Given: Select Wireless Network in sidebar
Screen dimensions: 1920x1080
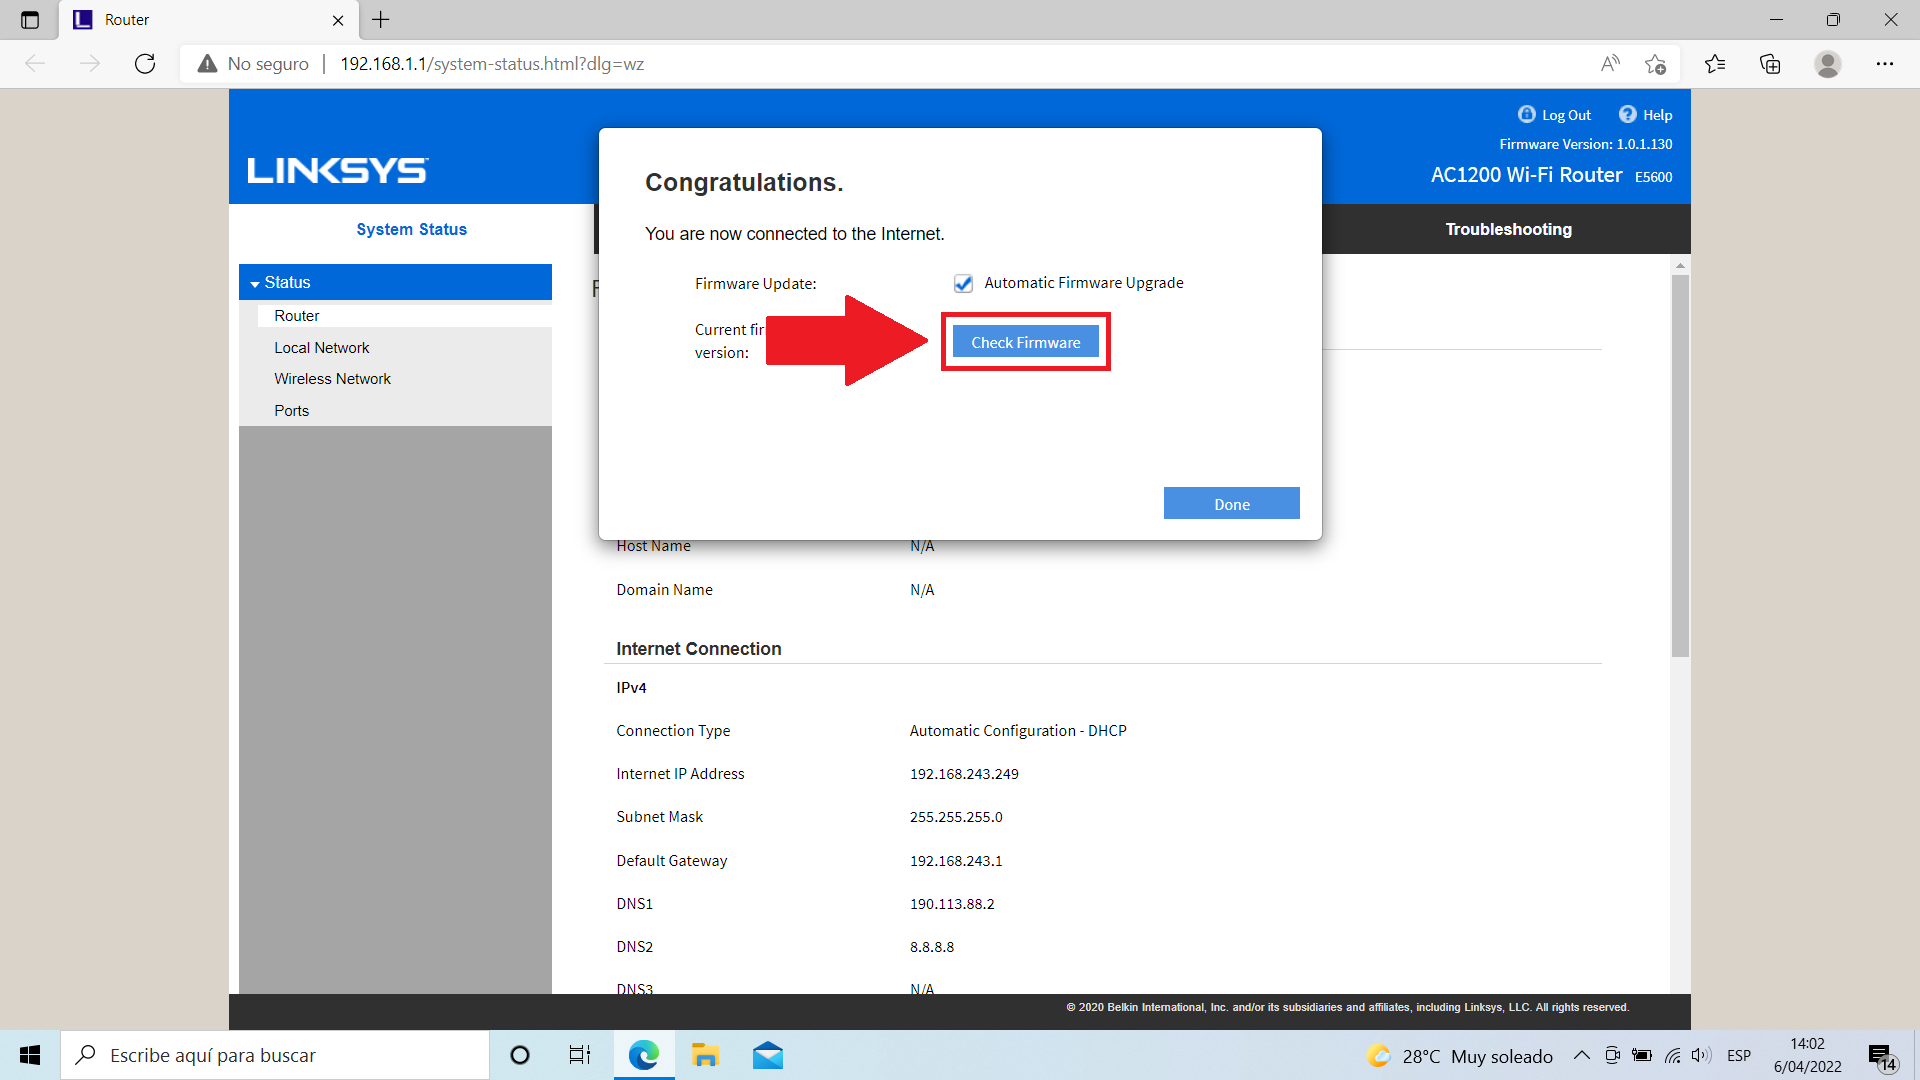Looking at the screenshot, I should click(332, 379).
